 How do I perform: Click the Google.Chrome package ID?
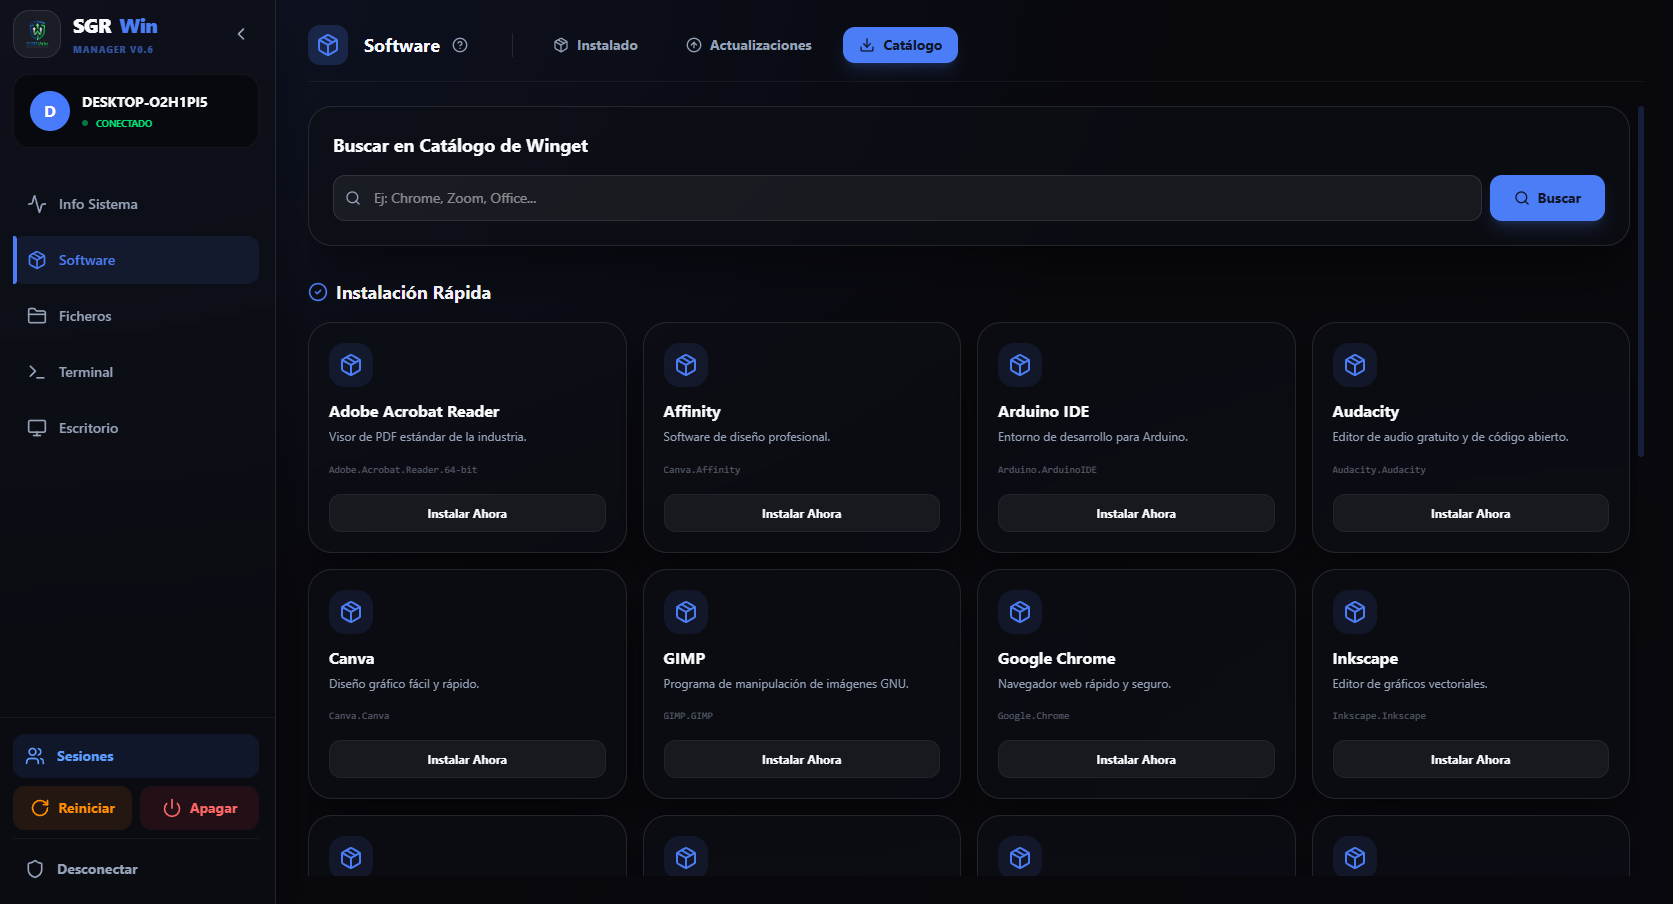click(1033, 716)
